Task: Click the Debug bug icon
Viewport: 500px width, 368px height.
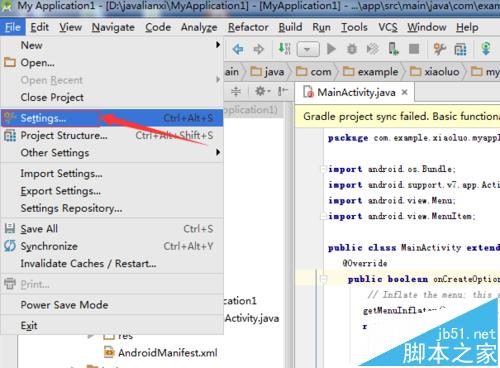Action: point(352,49)
